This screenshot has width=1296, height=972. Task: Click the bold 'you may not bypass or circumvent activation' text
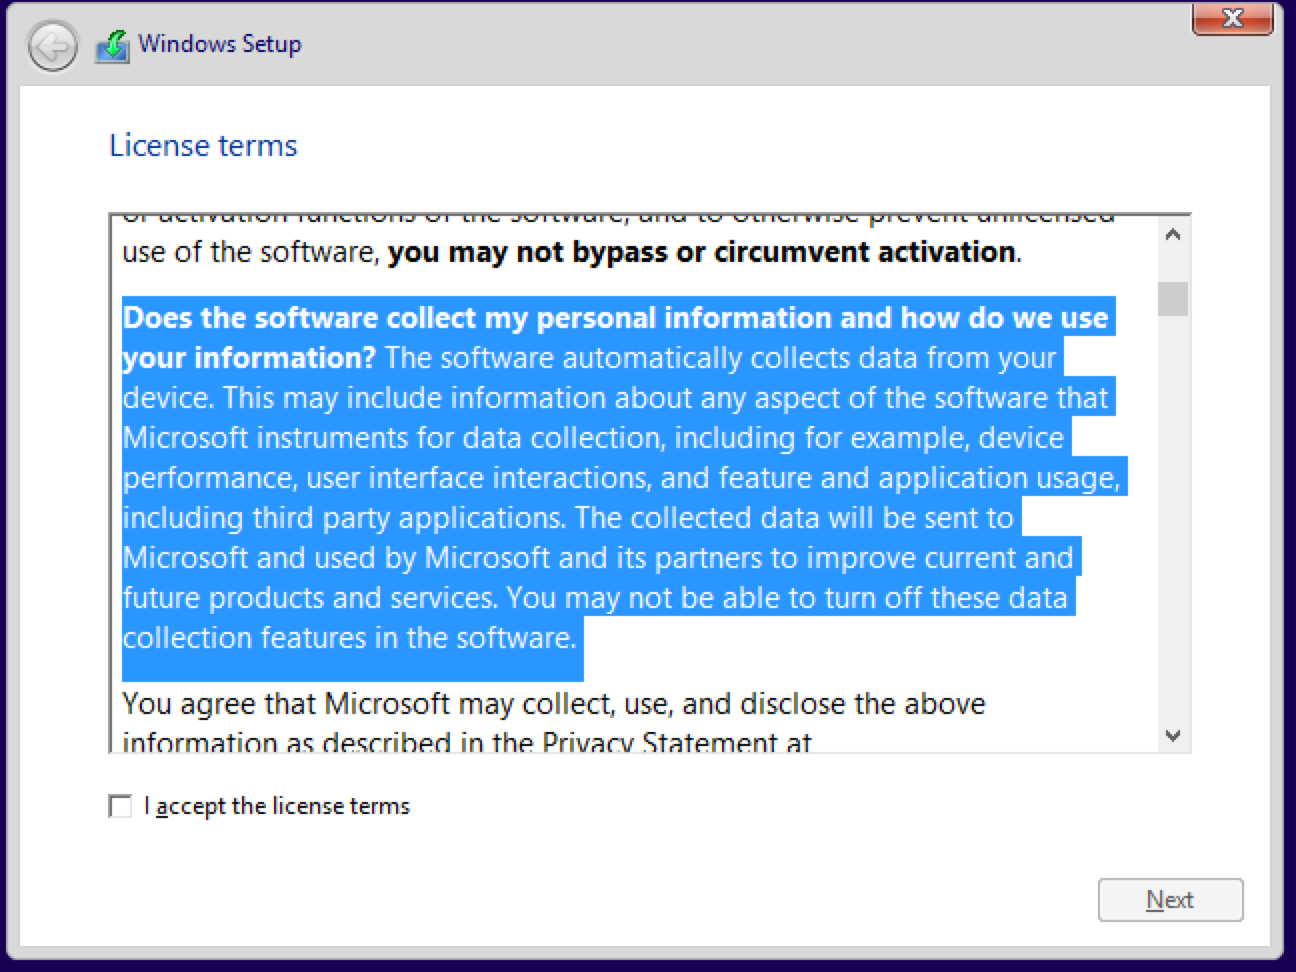pos(702,252)
